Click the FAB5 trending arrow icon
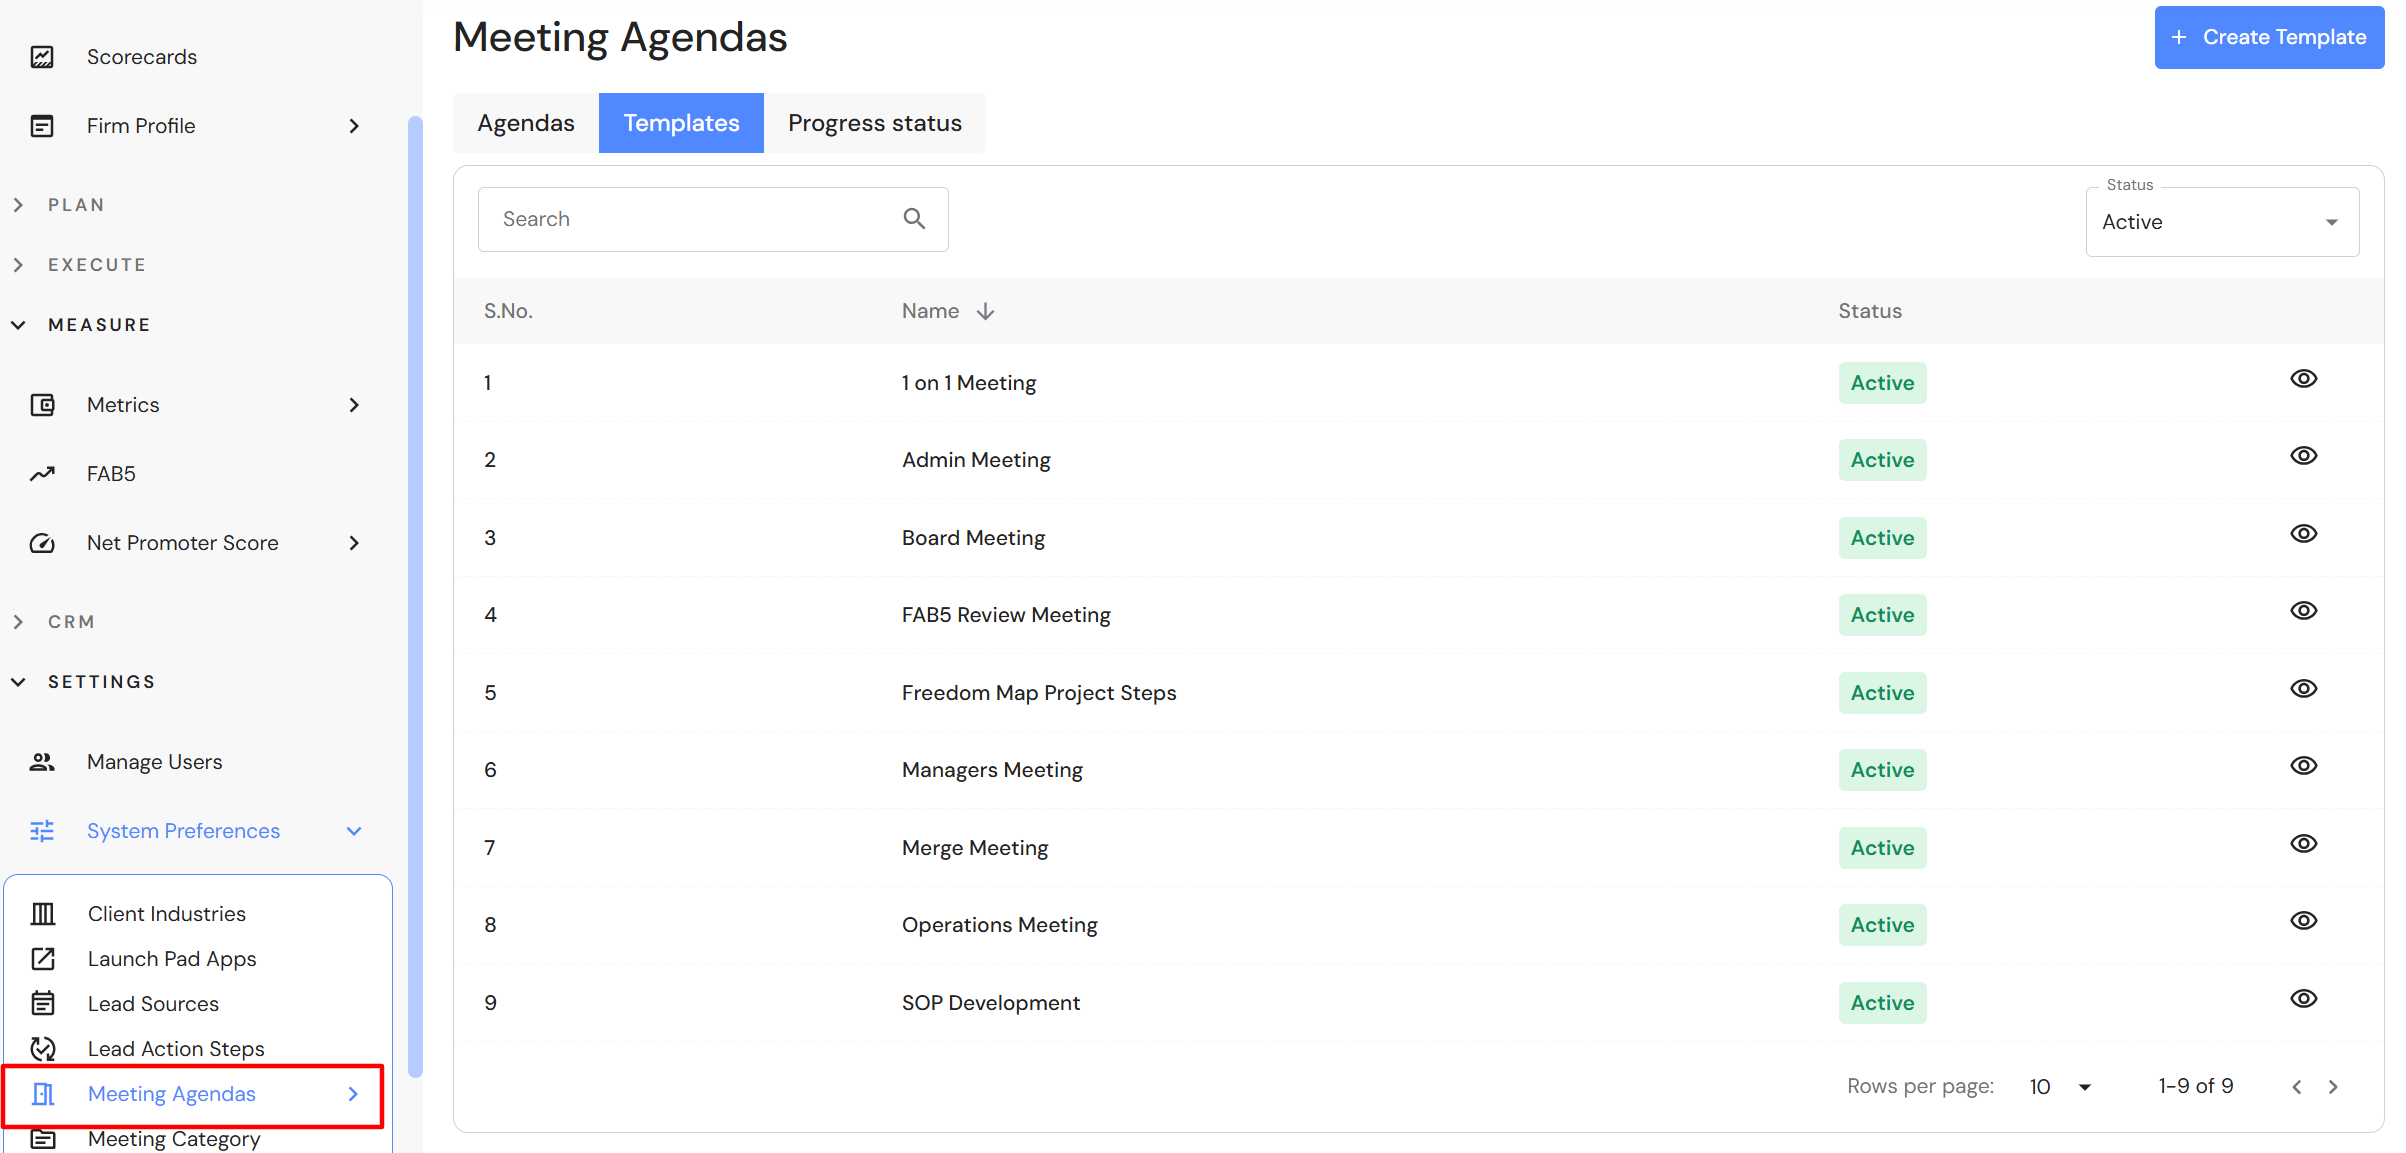Viewport: 2406px width, 1153px height. (42, 474)
